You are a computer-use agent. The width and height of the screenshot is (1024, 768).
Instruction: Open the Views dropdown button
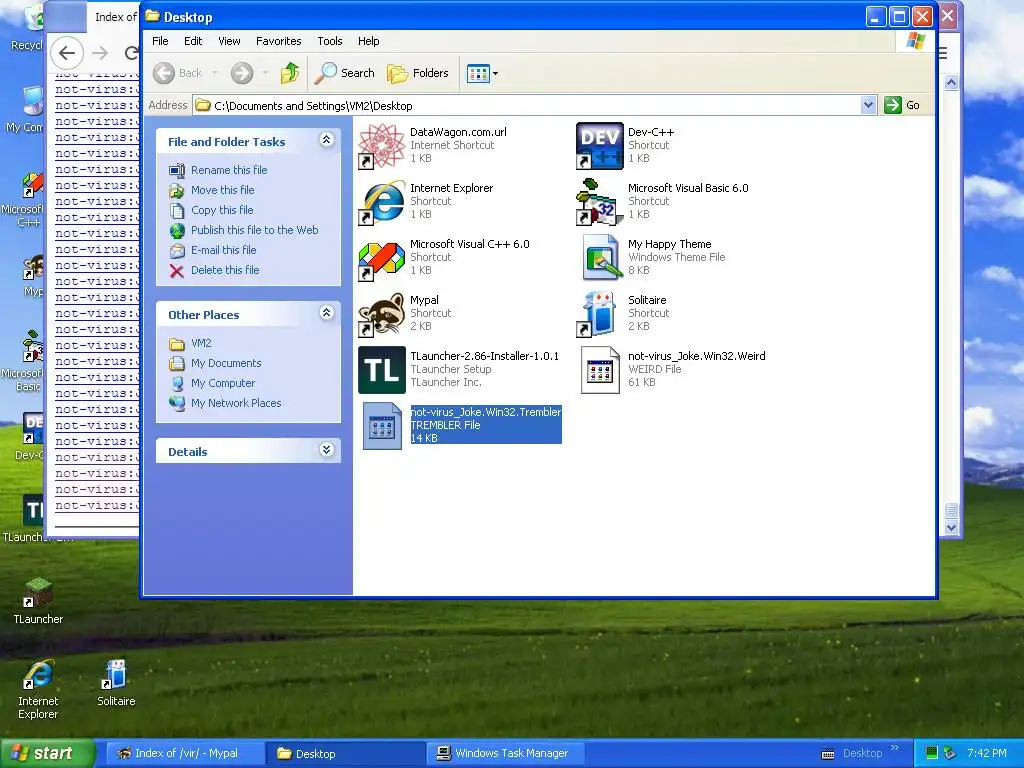click(x=482, y=73)
